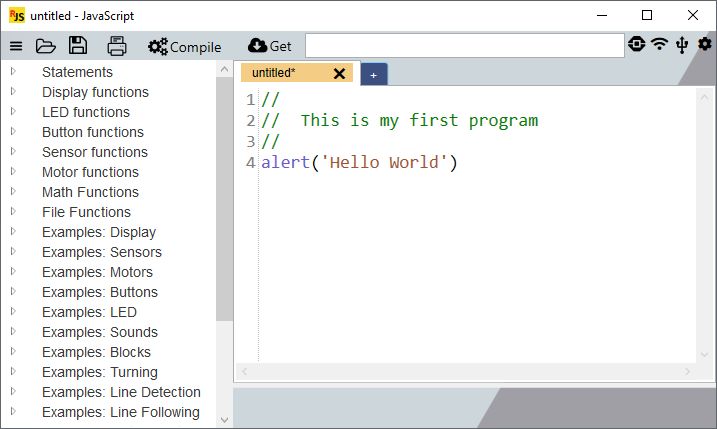Click the Motor functions label

tap(91, 172)
